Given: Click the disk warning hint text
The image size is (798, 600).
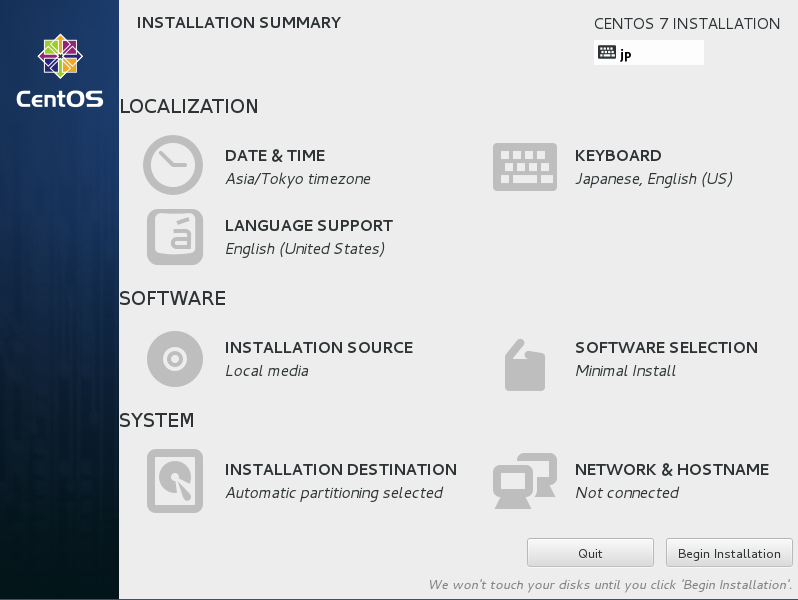Looking at the screenshot, I should pos(610,585).
